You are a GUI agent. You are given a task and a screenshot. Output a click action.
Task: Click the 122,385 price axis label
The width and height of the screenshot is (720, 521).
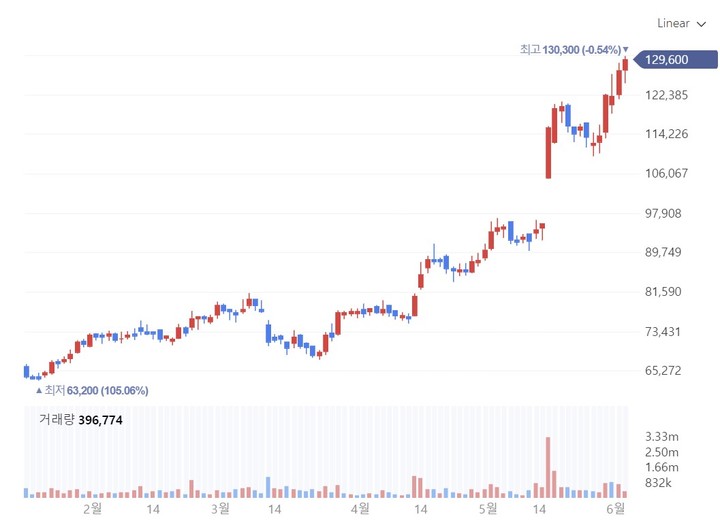tap(666, 96)
